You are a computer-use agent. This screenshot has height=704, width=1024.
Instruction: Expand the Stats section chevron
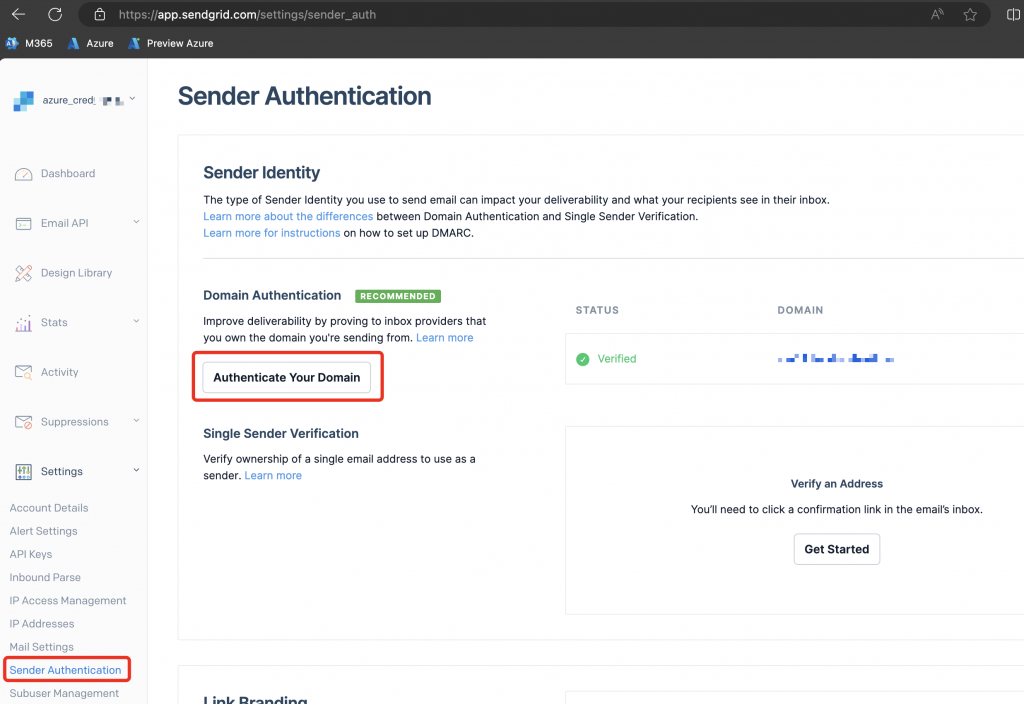pos(136,321)
